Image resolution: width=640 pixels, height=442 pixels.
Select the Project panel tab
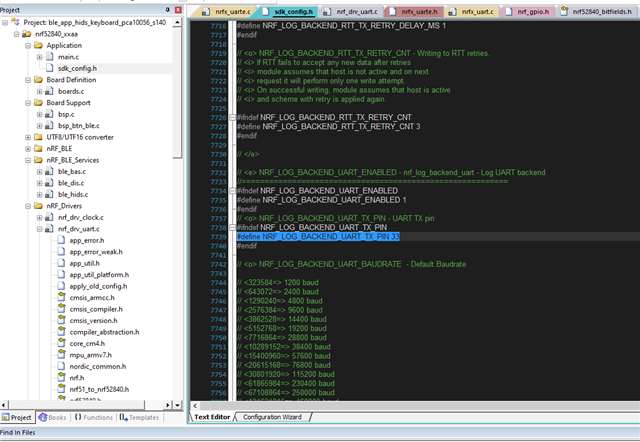pyautogui.click(x=17, y=418)
